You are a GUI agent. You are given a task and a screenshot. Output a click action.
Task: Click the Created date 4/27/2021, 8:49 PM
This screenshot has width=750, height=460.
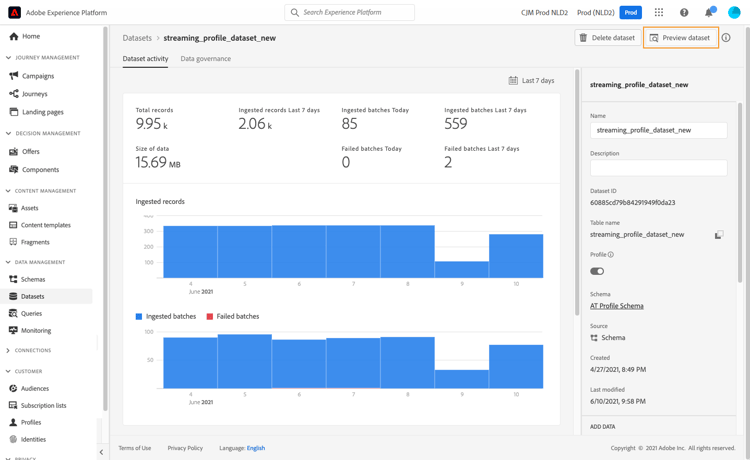[x=618, y=370]
